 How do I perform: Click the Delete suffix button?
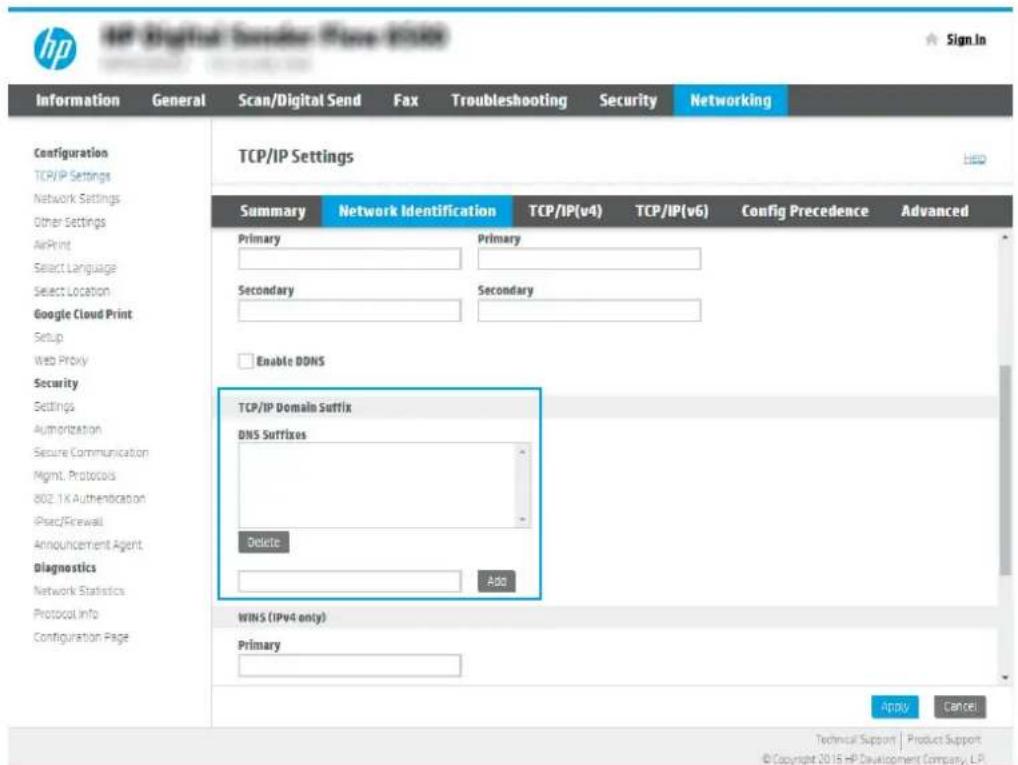coord(264,542)
